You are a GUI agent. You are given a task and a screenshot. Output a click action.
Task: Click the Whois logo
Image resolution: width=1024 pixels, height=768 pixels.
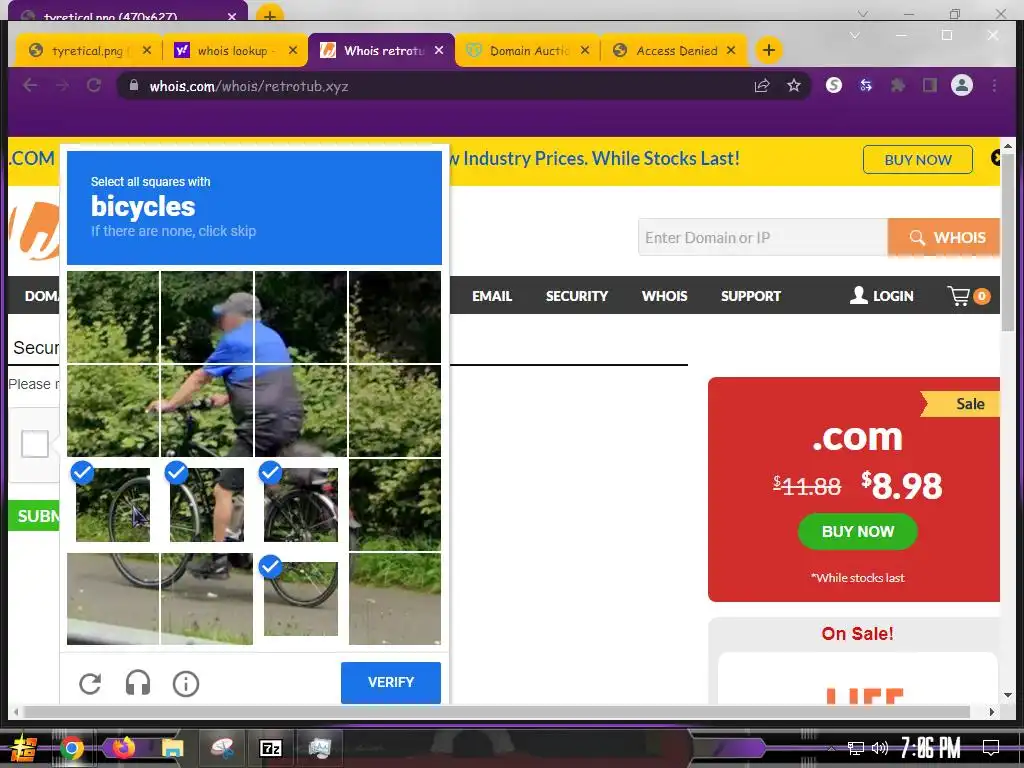tap(34, 231)
